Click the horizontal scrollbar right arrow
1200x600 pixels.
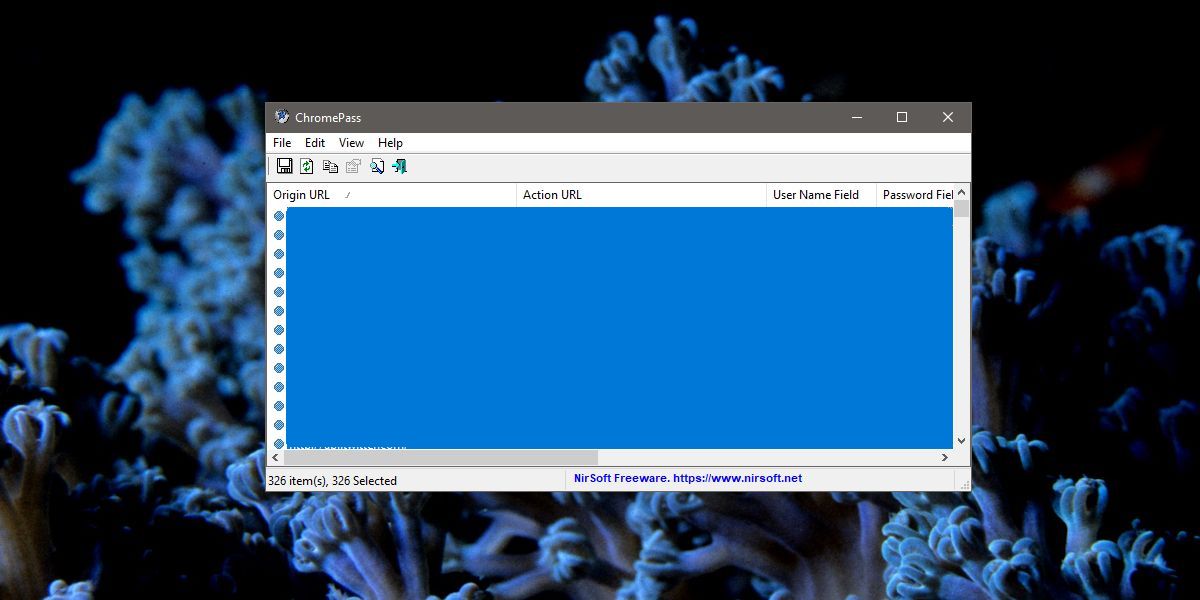[944, 457]
